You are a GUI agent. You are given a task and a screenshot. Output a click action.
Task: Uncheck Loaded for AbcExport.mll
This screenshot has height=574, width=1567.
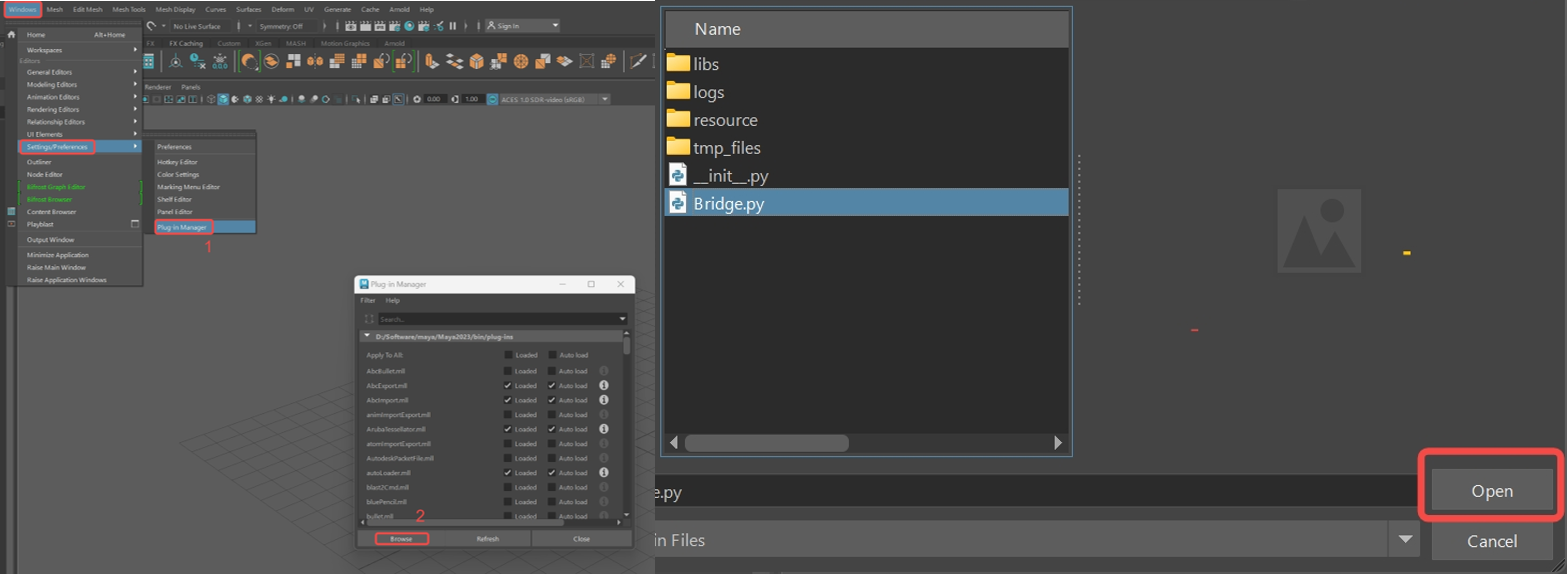point(508,385)
